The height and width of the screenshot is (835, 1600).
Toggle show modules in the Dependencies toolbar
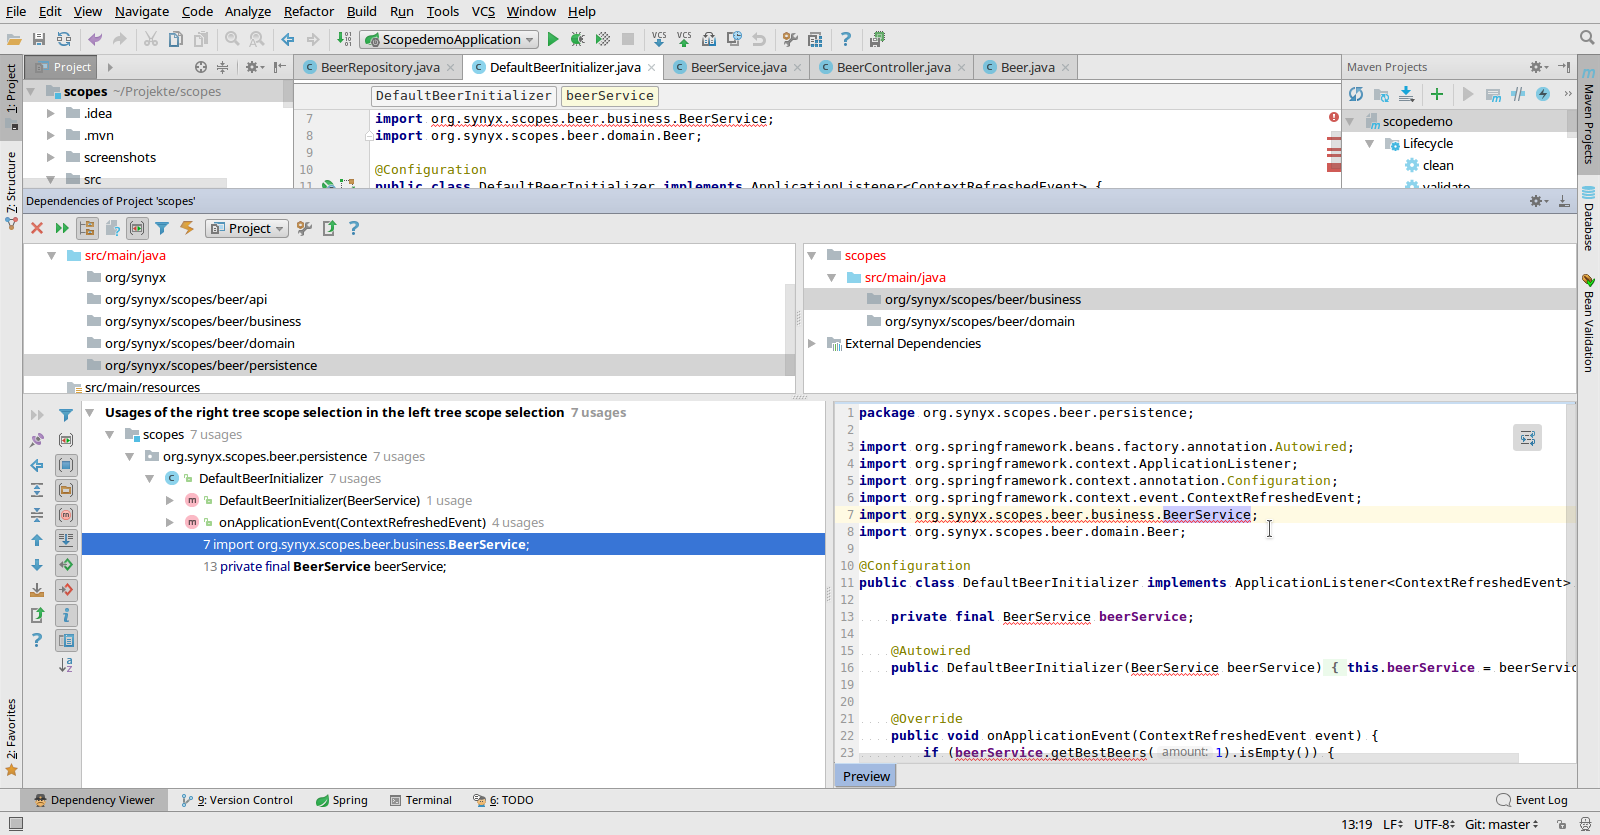coord(137,228)
